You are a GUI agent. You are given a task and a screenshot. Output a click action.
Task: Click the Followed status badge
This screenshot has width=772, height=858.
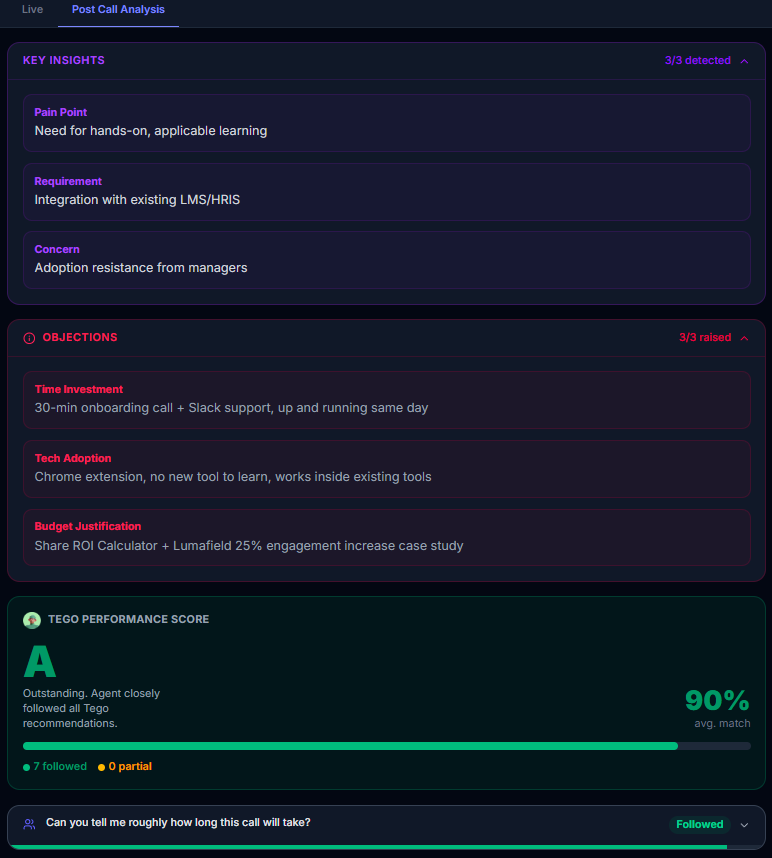(699, 825)
